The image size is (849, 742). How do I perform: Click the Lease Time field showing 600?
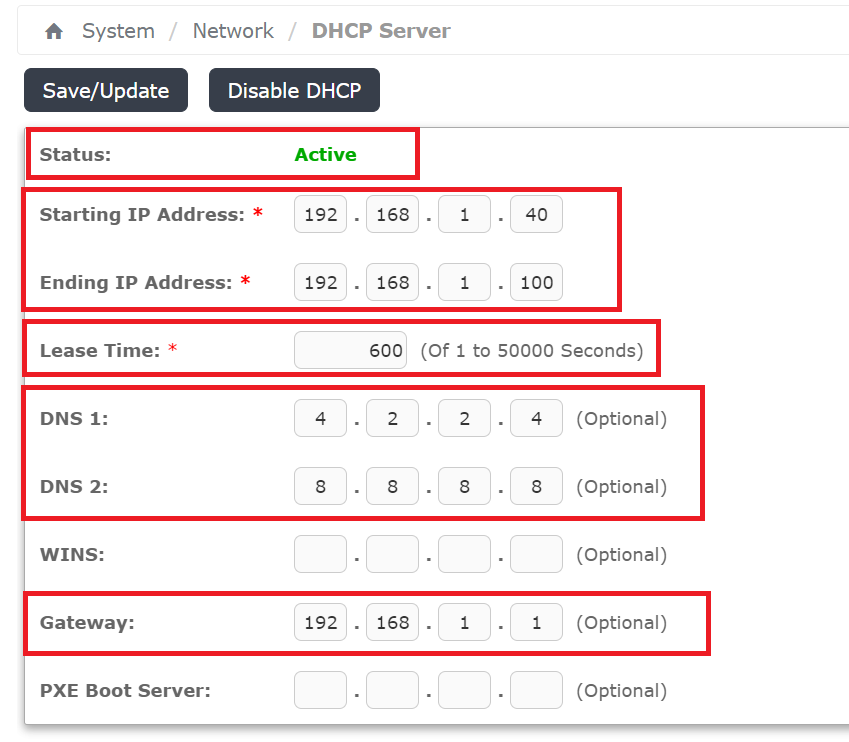coord(349,350)
